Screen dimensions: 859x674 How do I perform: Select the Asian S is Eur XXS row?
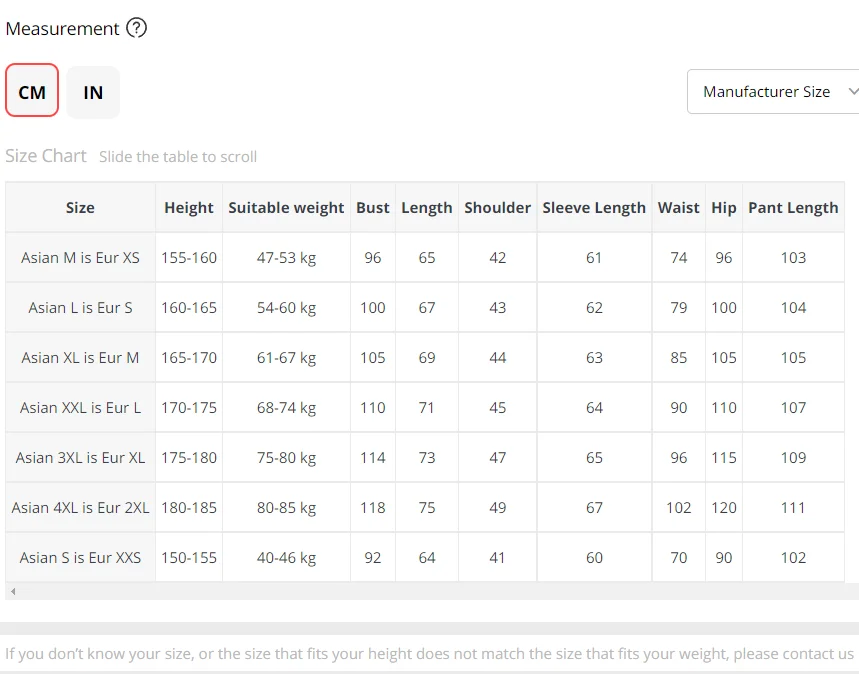point(80,558)
